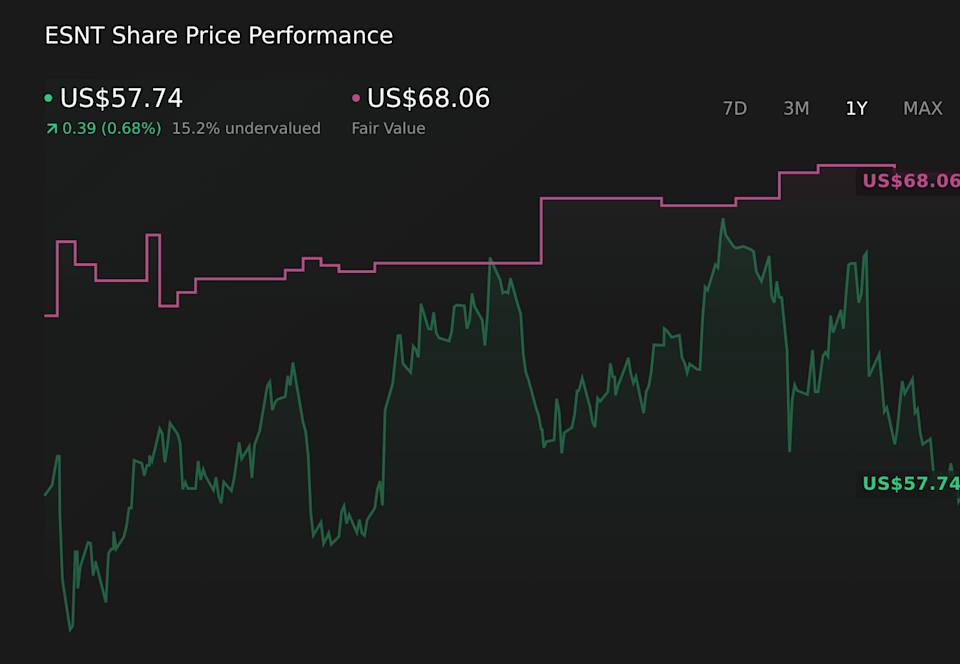Click the lowest dip of the green price line
Screen dimensions: 960x664
(70, 630)
